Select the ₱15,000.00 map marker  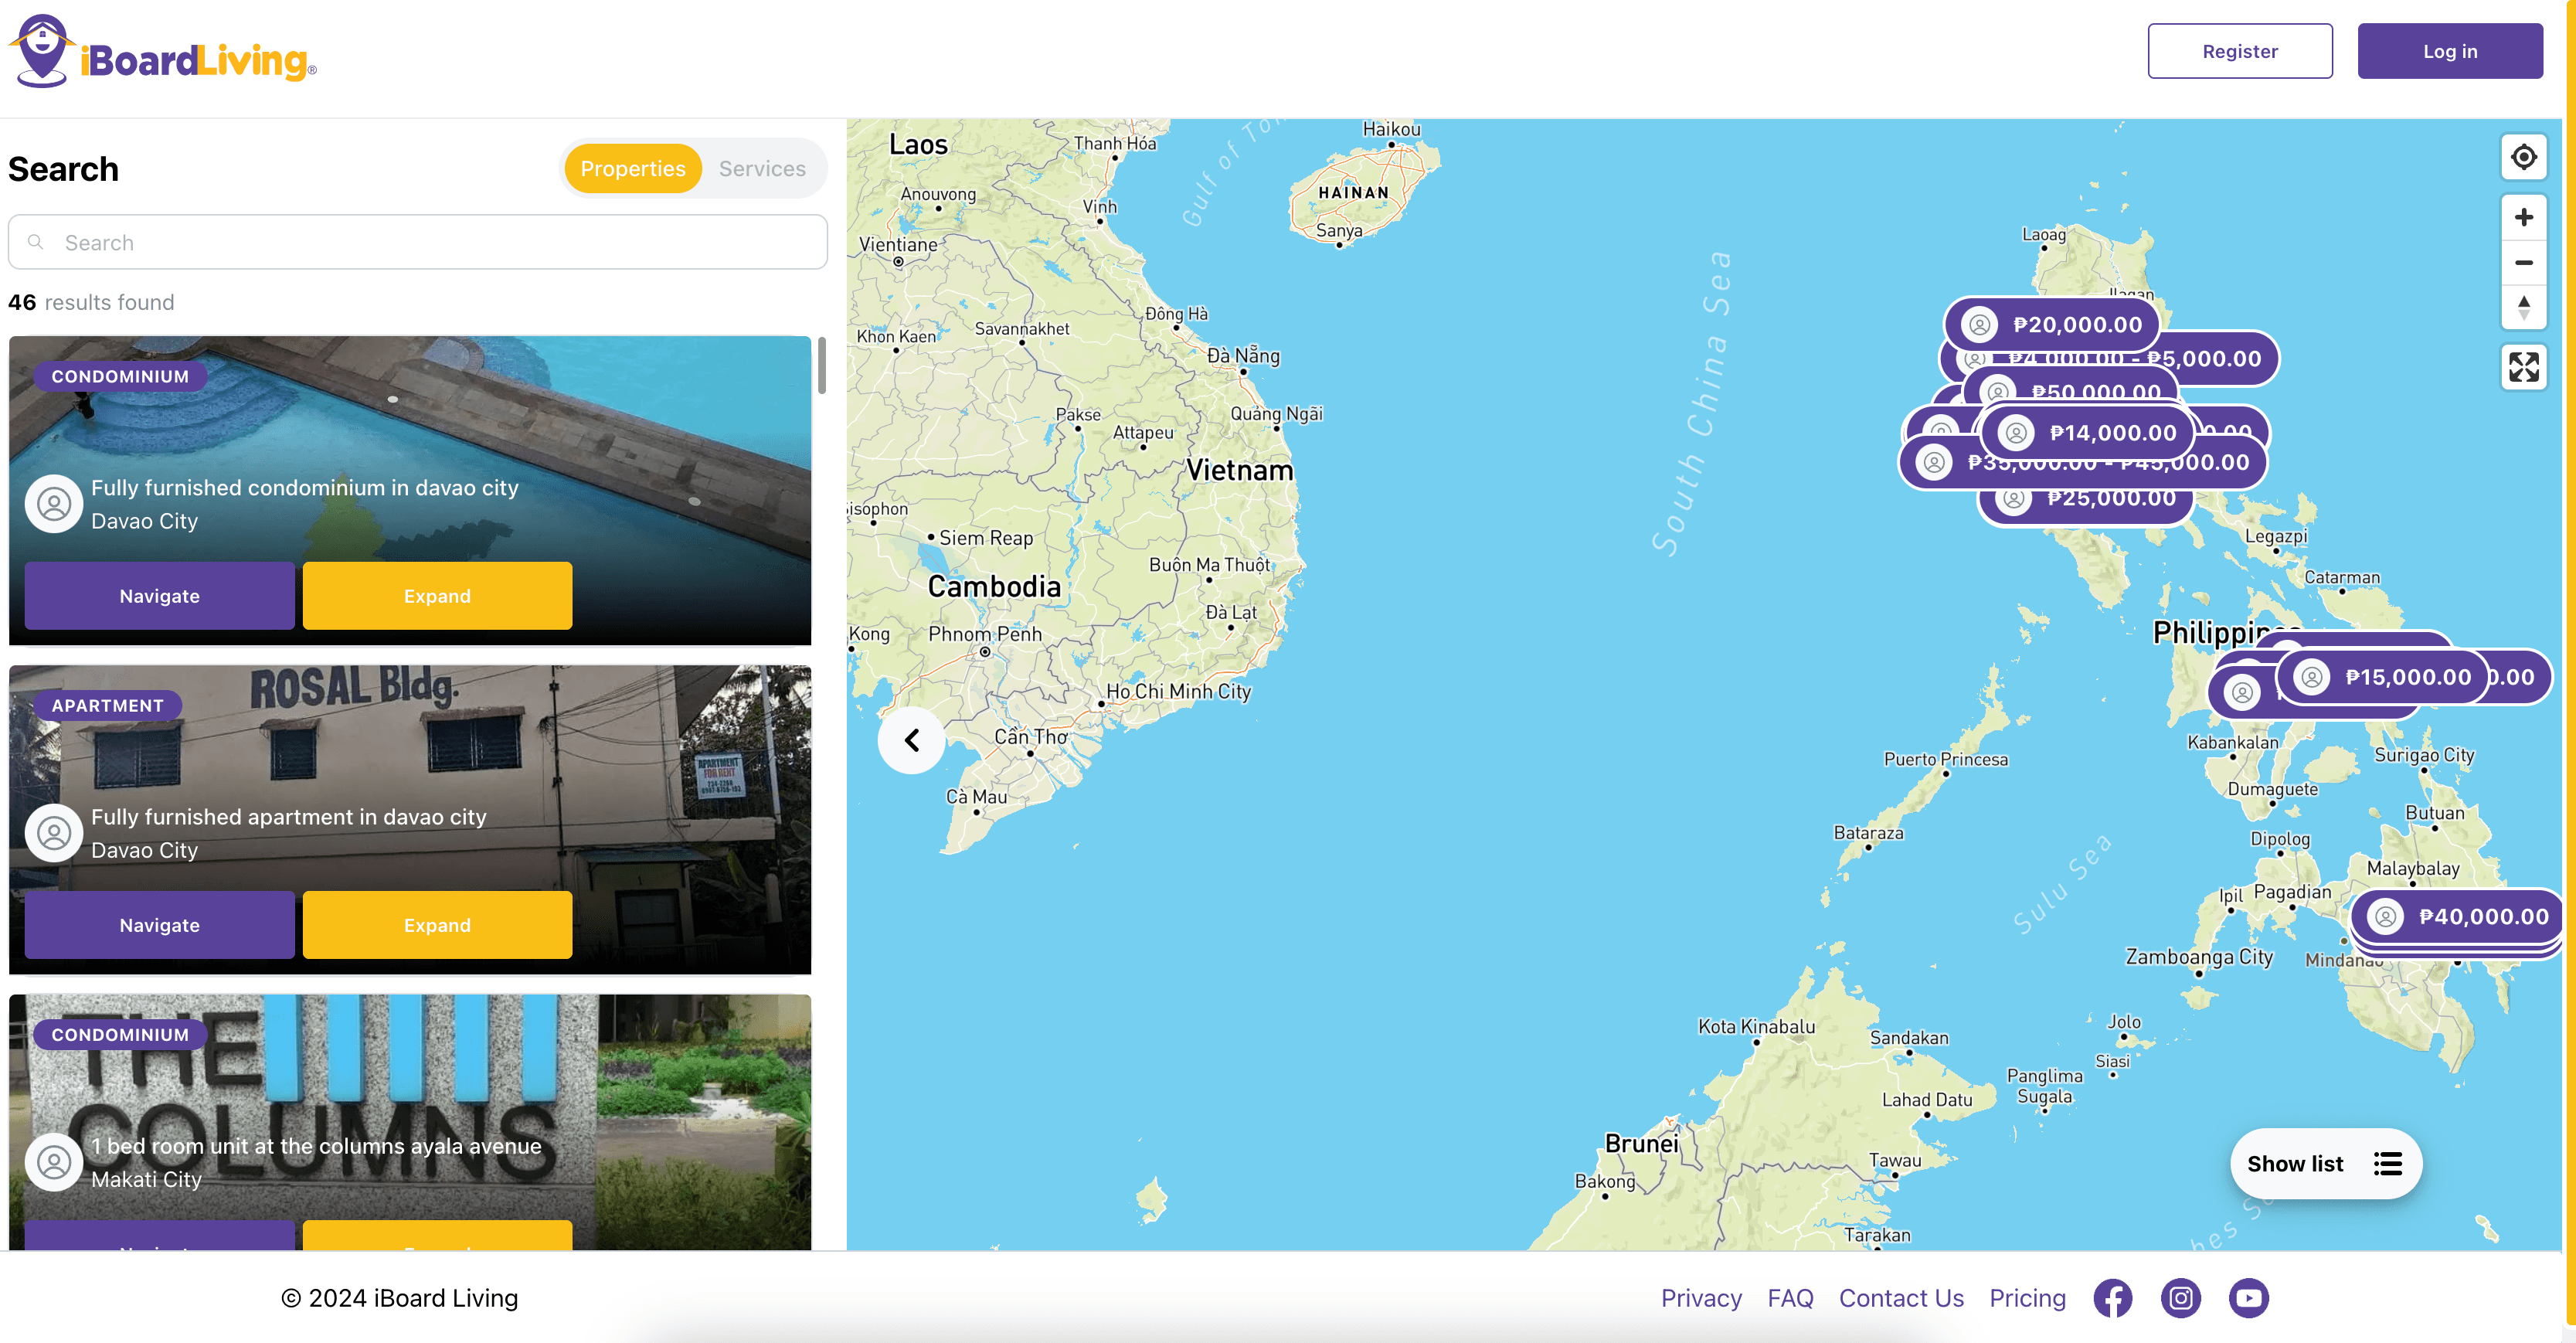coord(2381,677)
